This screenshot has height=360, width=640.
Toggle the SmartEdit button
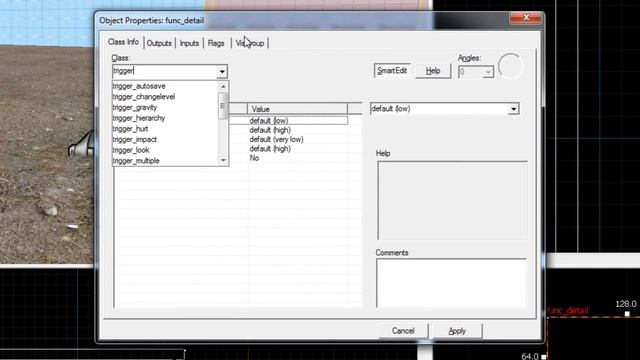point(392,71)
